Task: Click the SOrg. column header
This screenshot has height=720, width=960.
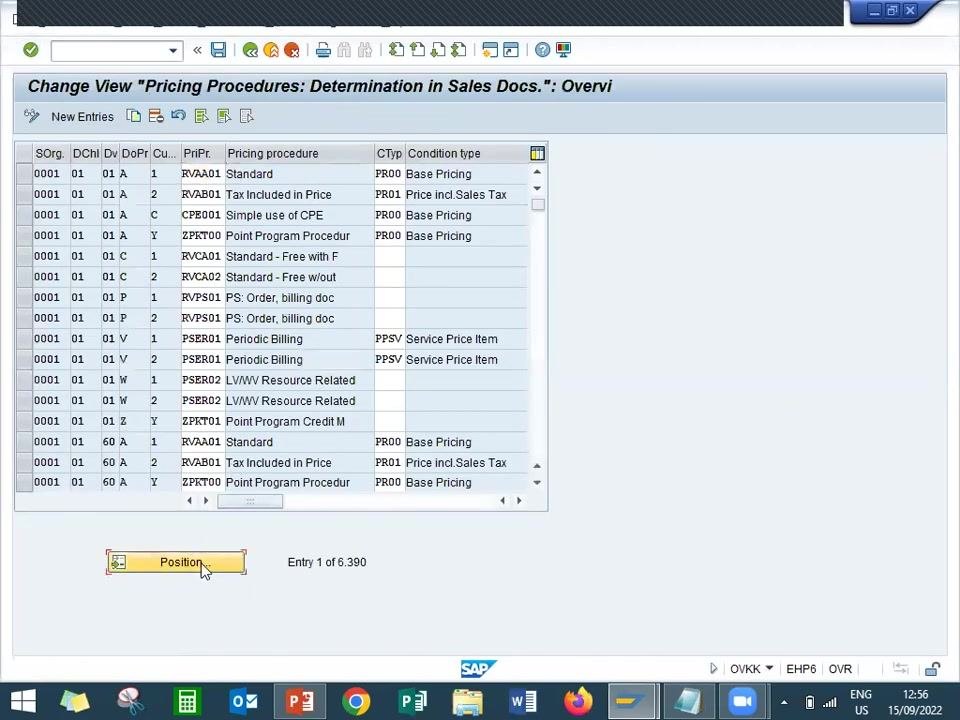Action: 51,153
